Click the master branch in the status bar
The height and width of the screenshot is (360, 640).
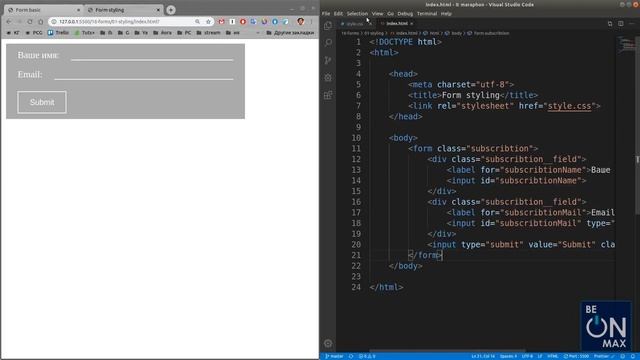(x=334, y=356)
